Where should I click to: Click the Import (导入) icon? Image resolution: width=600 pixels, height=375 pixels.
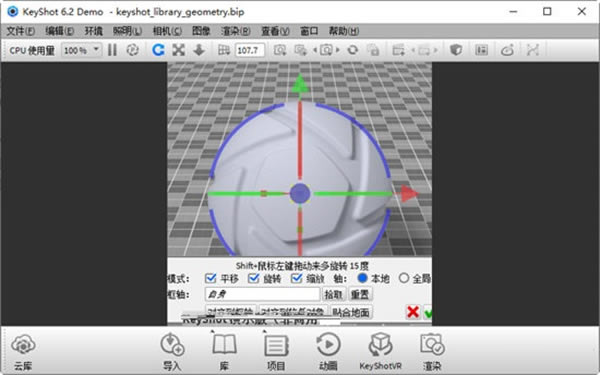pos(172,351)
